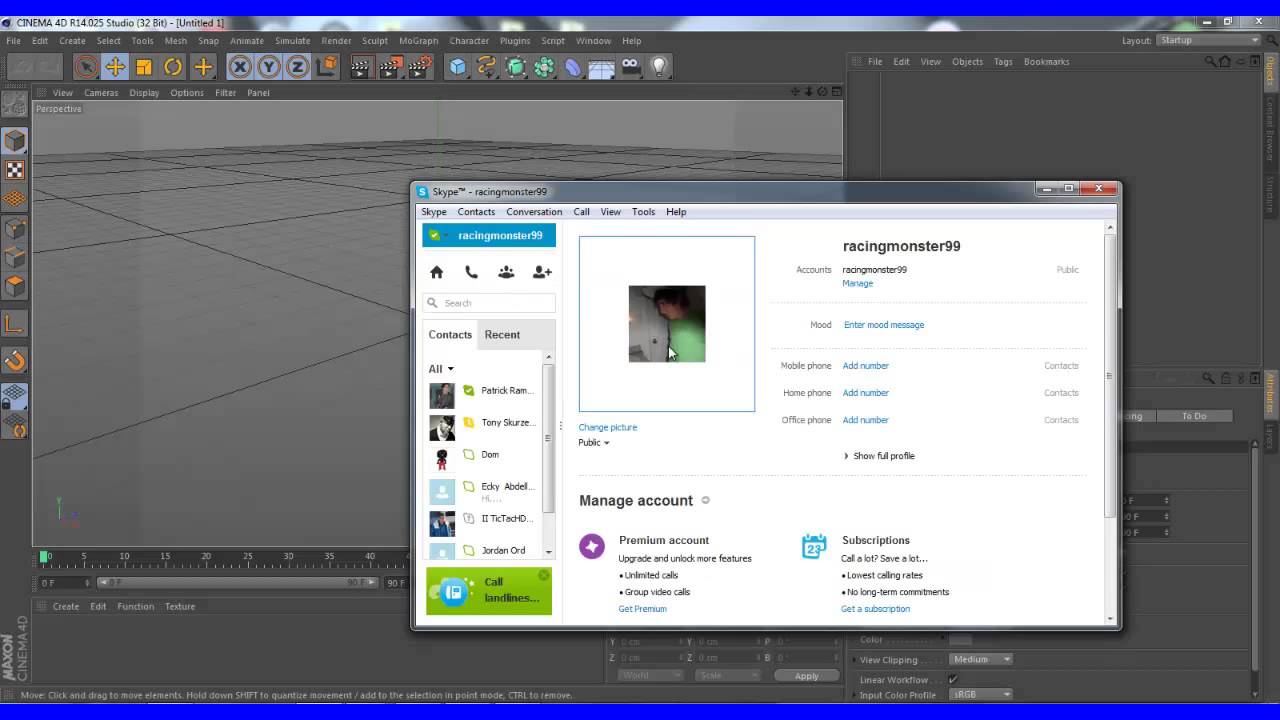The image size is (1280, 720).
Task: Click the Get Premium link
Action: (x=642, y=609)
